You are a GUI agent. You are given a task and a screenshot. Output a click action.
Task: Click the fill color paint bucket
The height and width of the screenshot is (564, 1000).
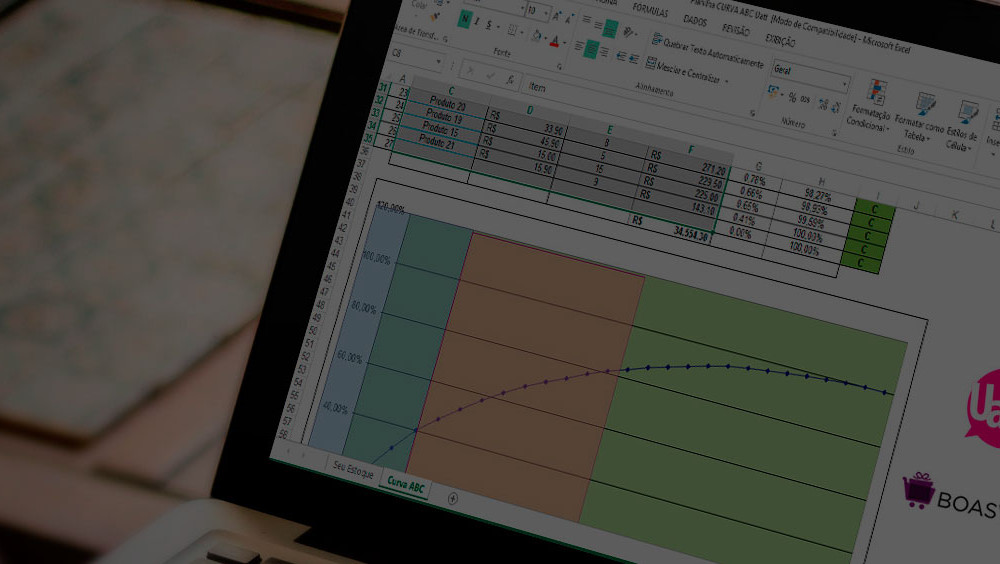click(536, 36)
